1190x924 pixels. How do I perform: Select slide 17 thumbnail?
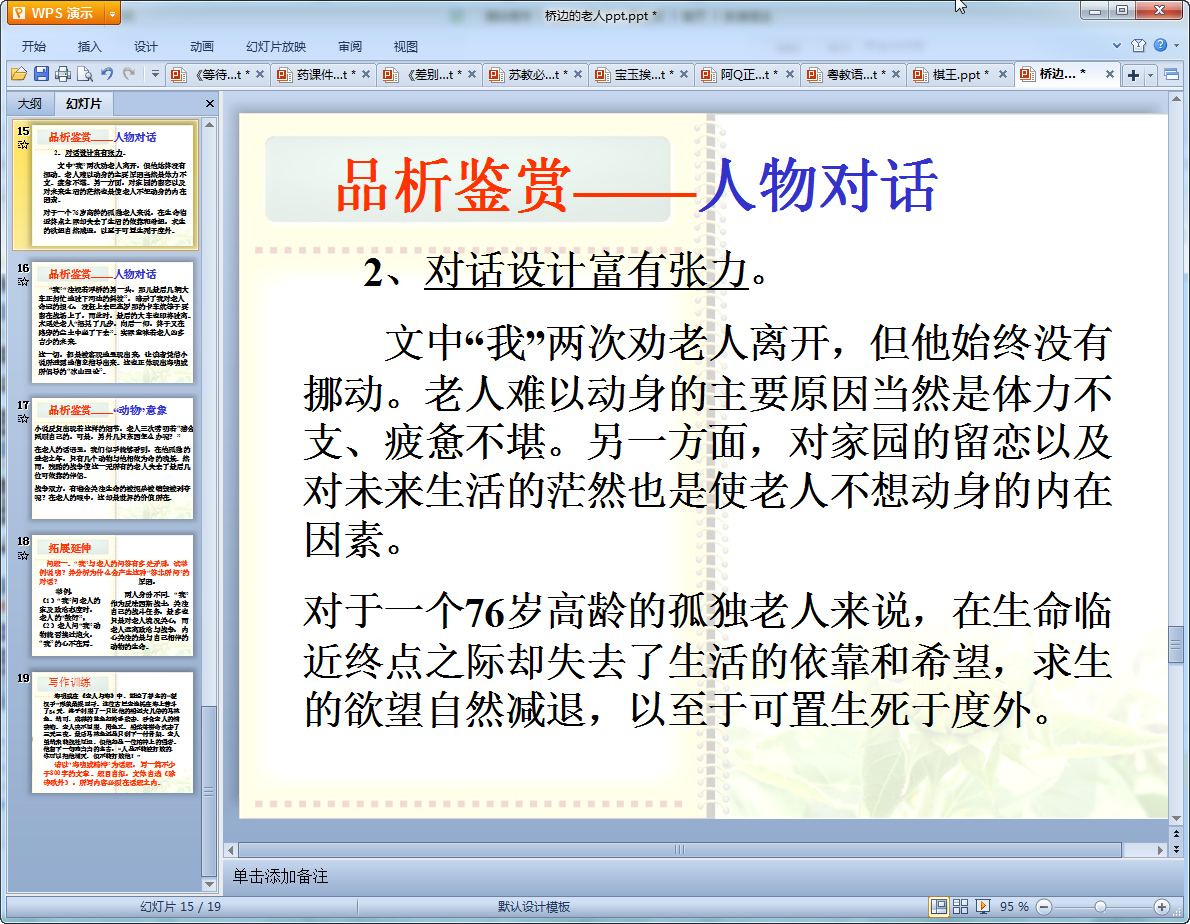click(113, 458)
